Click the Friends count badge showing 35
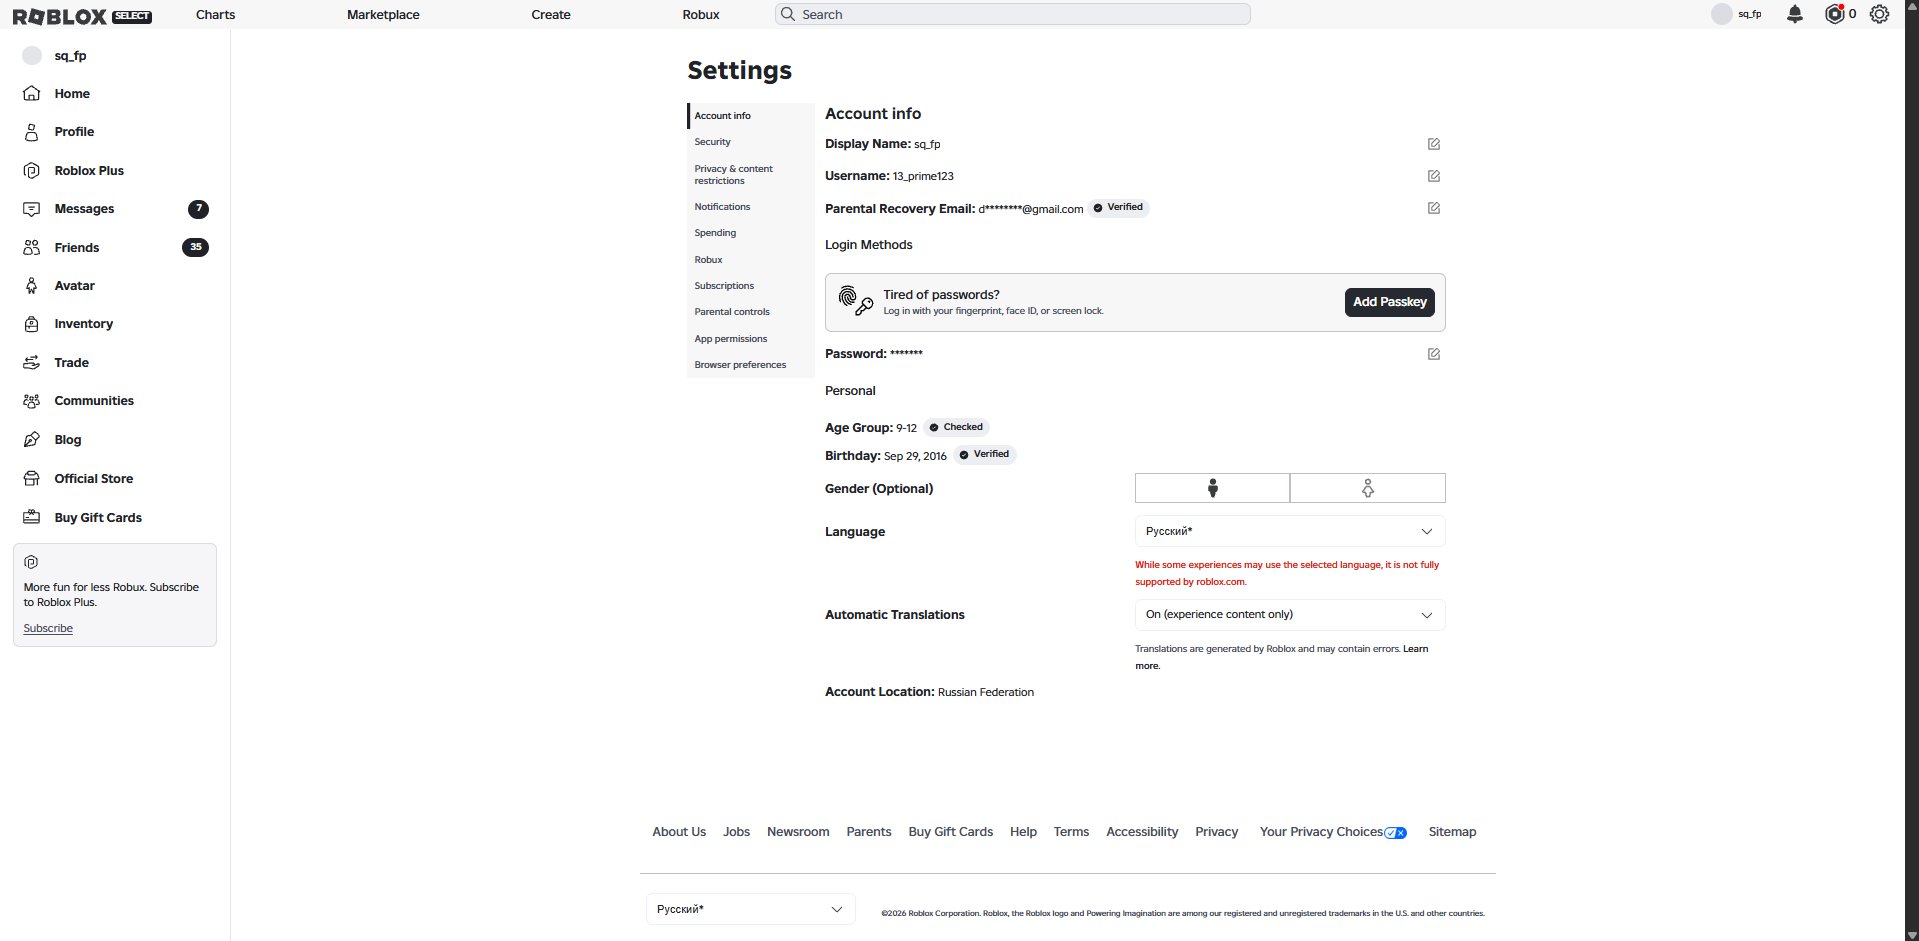The width and height of the screenshot is (1919, 941). coord(195,247)
